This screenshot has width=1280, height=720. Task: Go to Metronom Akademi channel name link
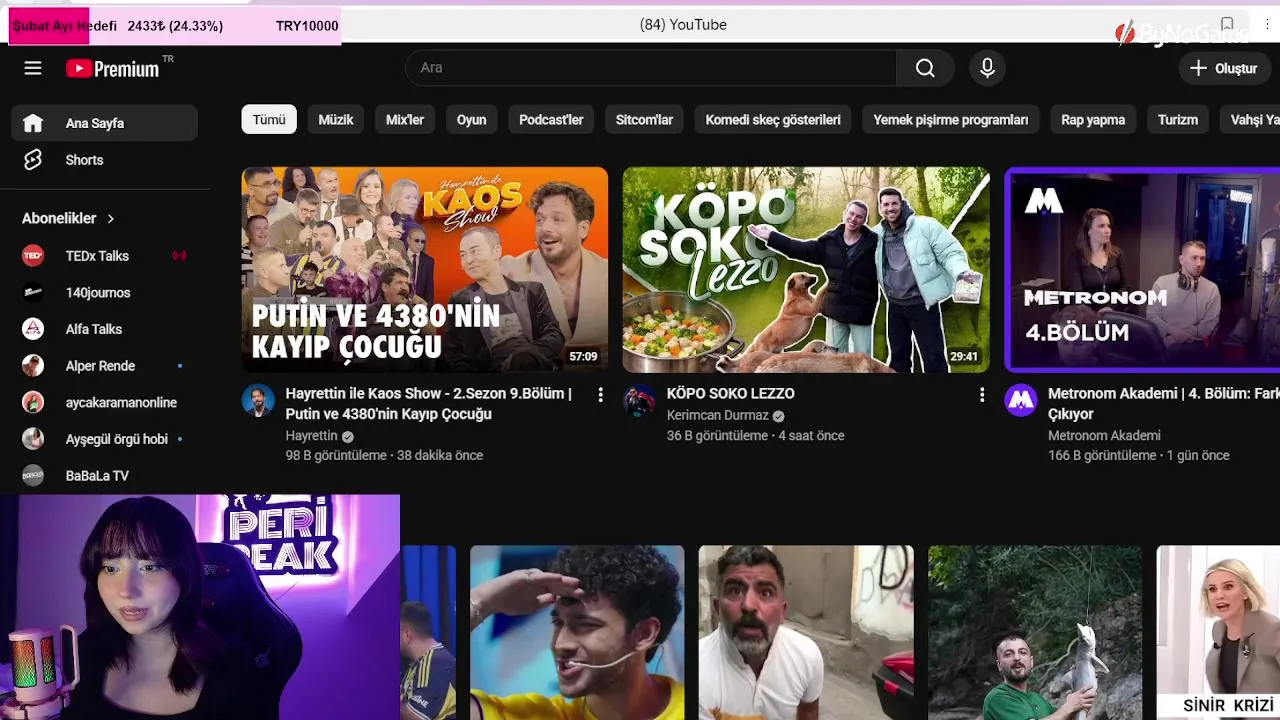tap(1104, 436)
